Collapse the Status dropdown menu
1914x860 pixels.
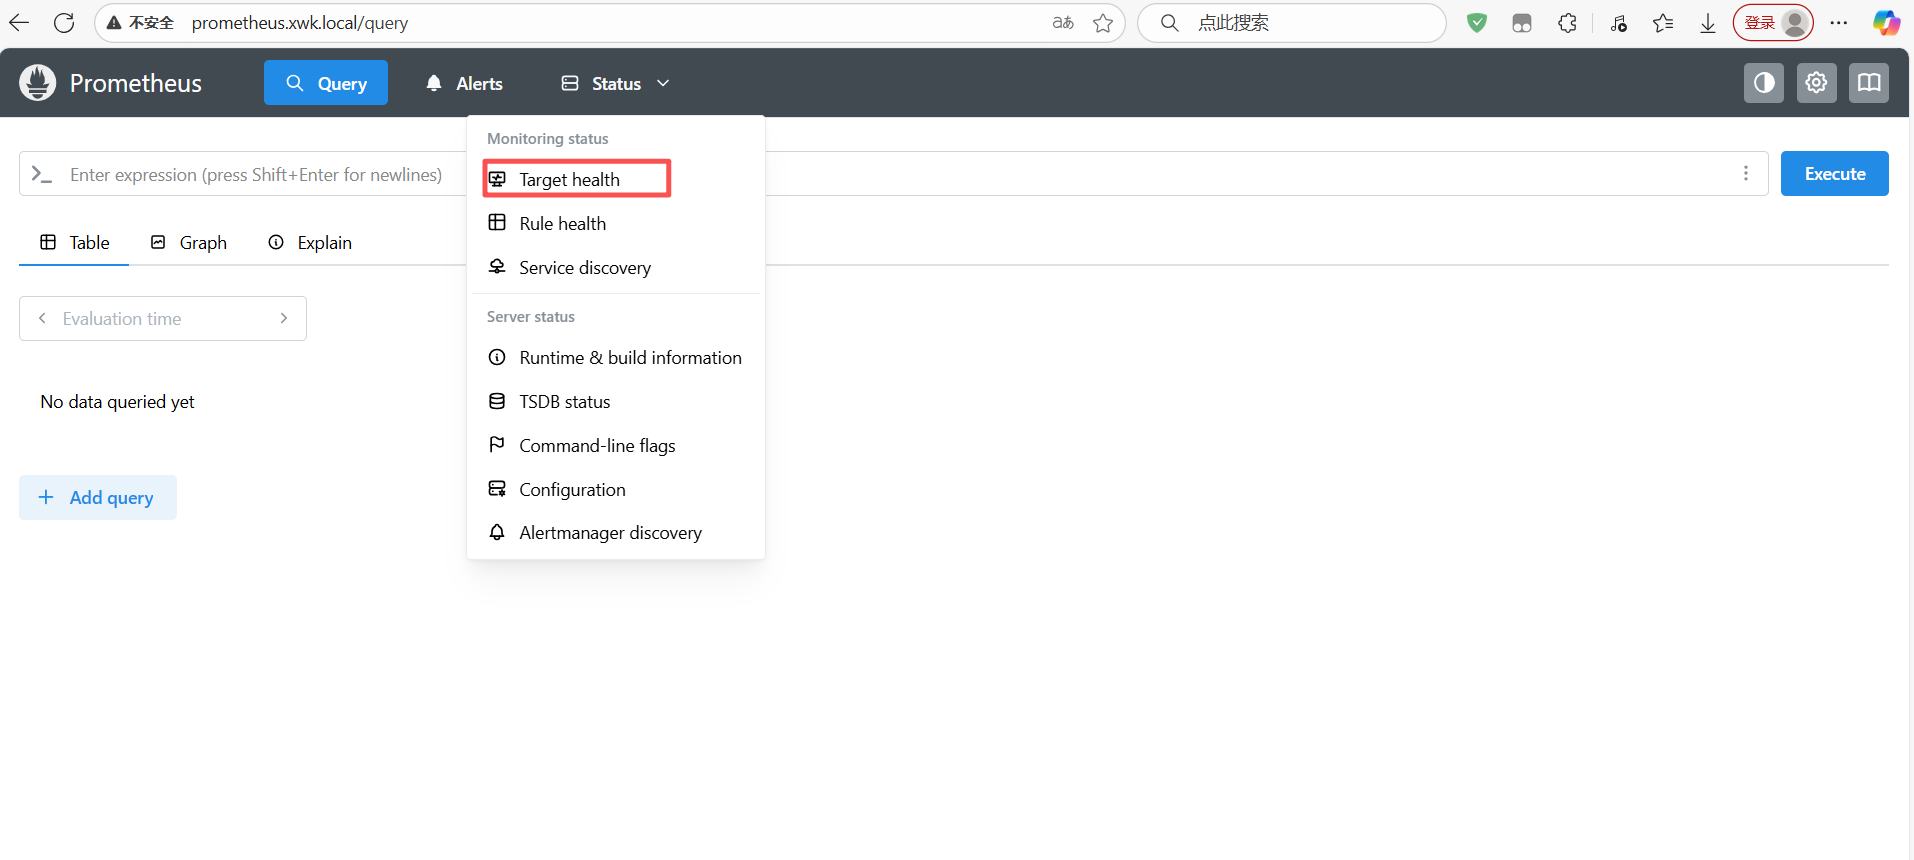[615, 83]
